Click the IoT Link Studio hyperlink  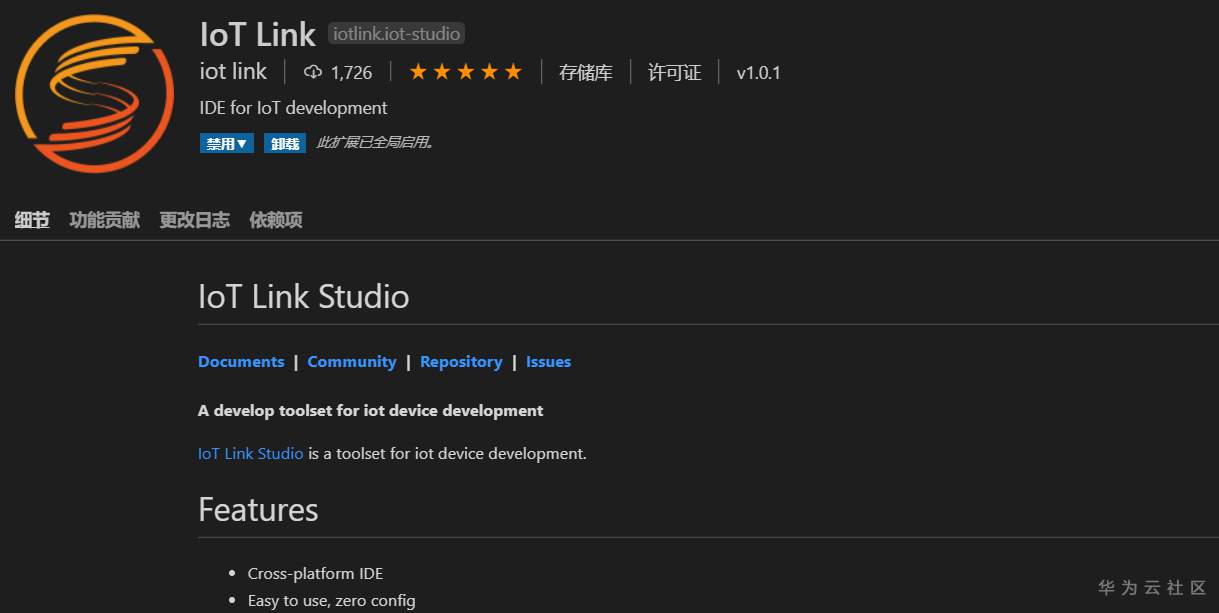point(250,453)
